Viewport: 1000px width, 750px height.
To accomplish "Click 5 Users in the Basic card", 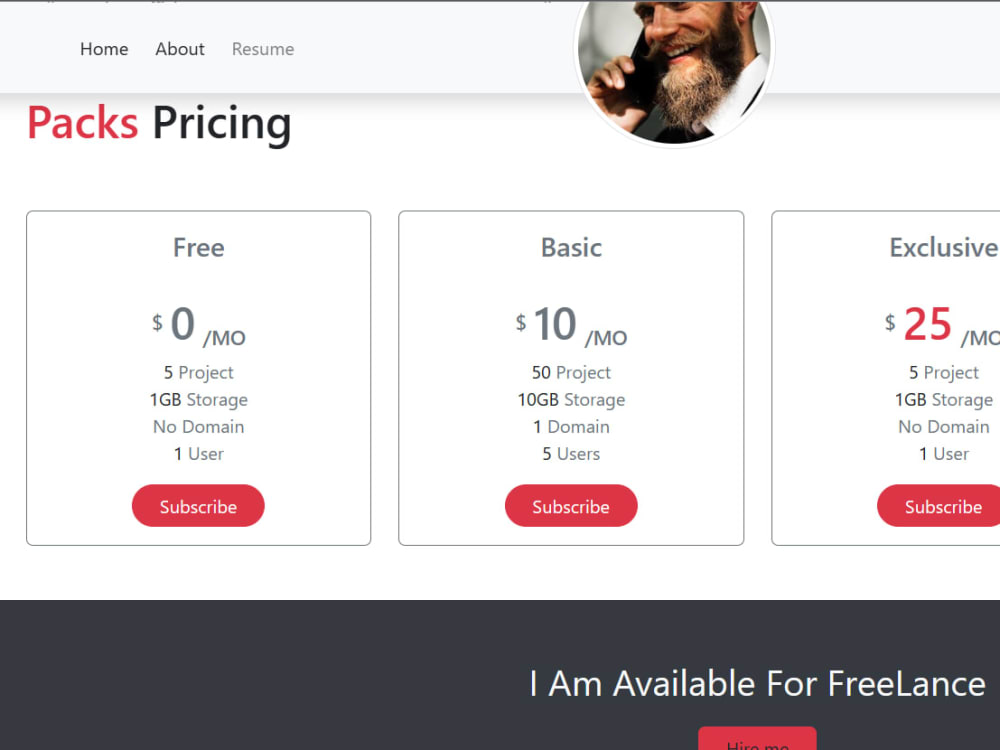I will [x=571, y=453].
